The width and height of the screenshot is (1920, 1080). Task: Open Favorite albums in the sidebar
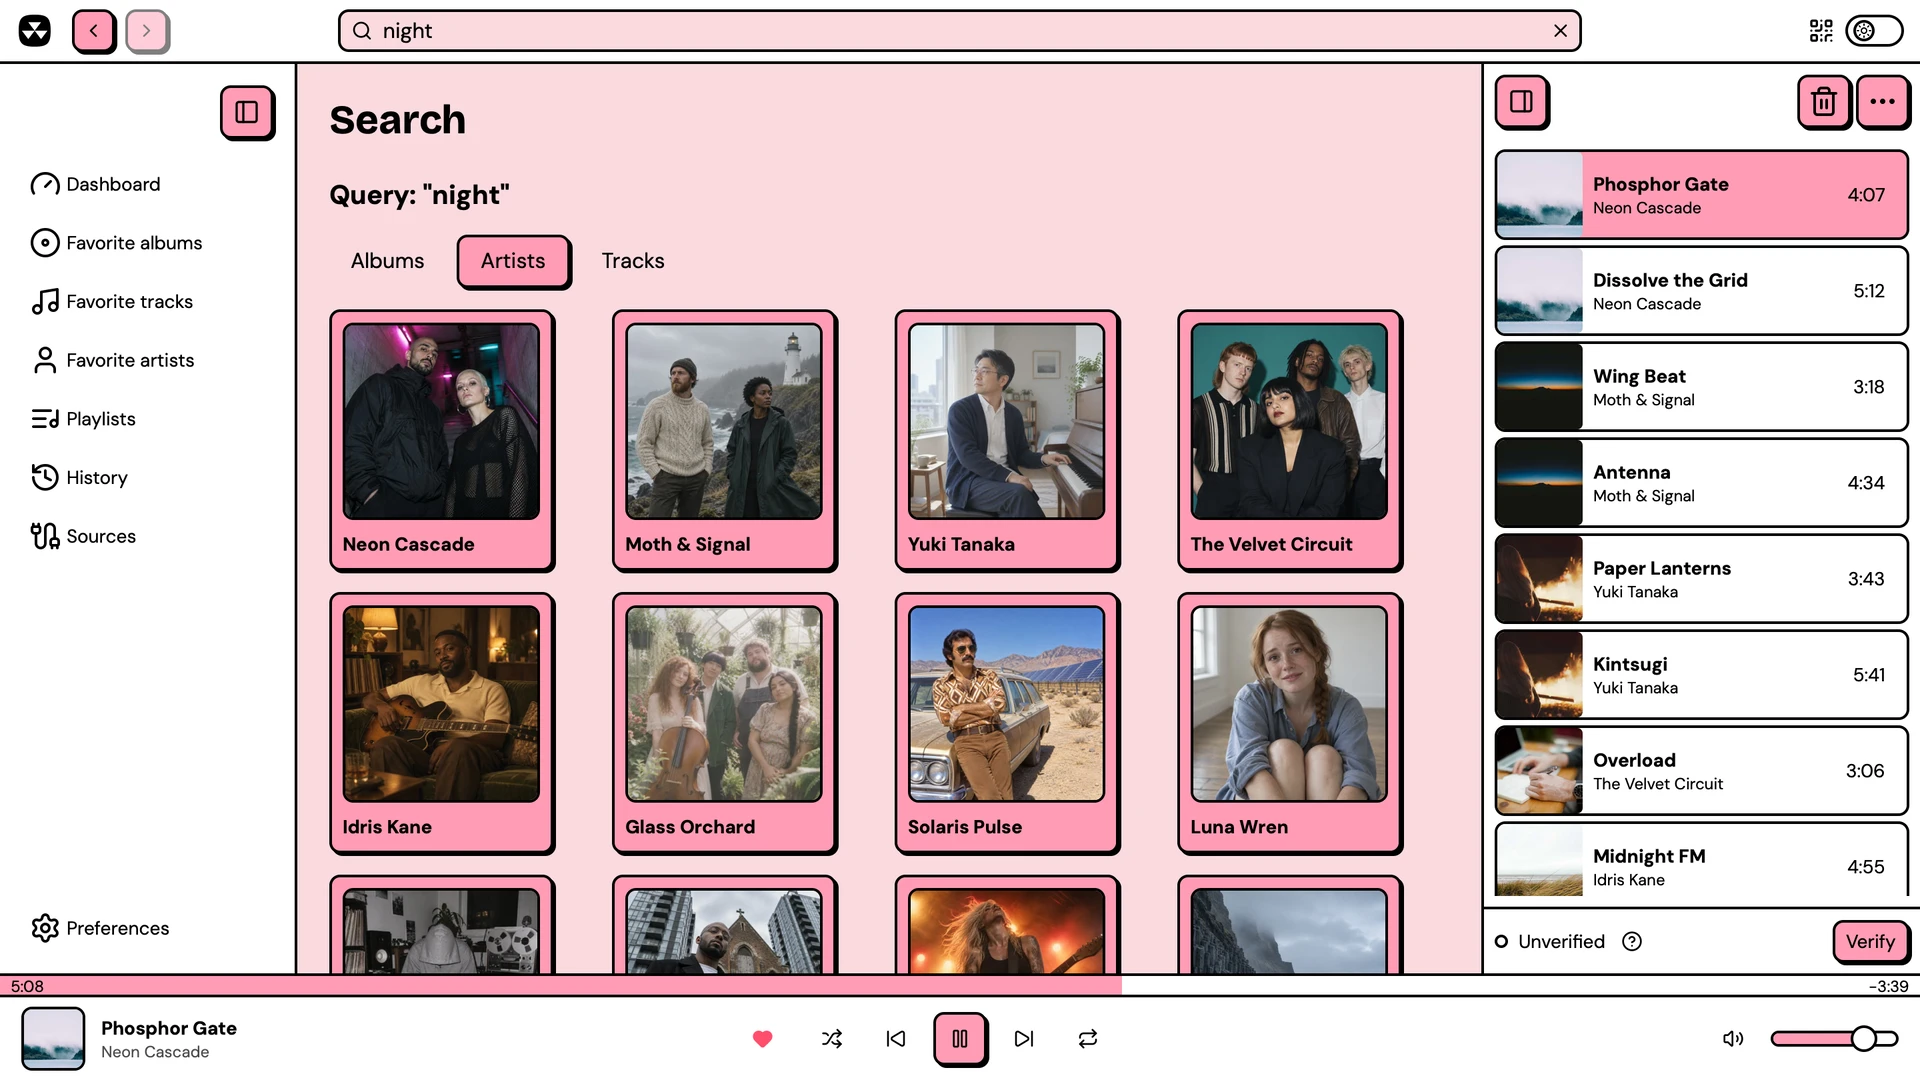(116, 243)
